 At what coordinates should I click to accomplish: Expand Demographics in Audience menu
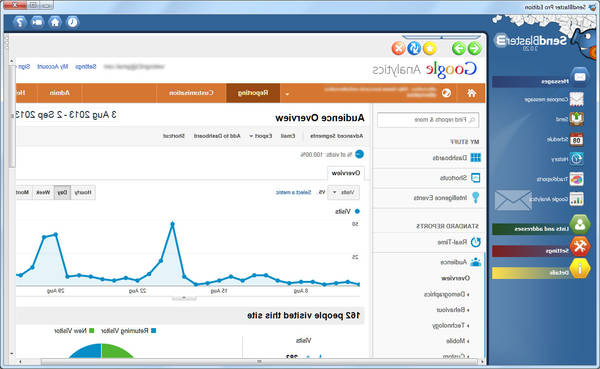(447, 294)
